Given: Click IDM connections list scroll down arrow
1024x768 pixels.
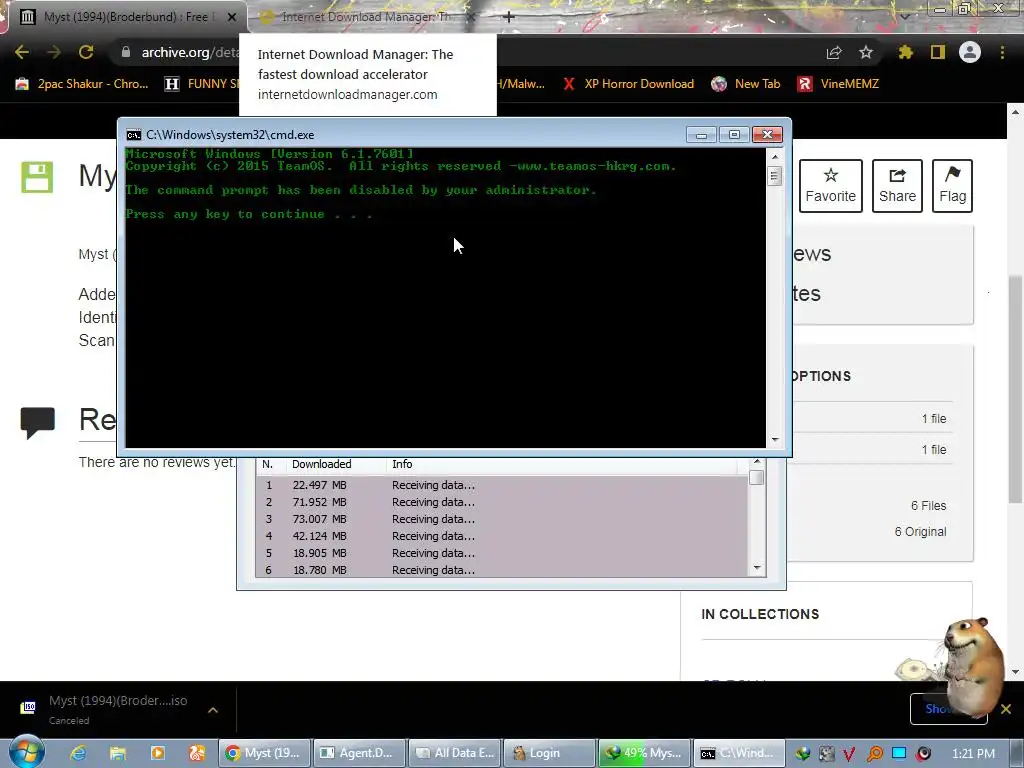Looking at the screenshot, I should [x=757, y=568].
